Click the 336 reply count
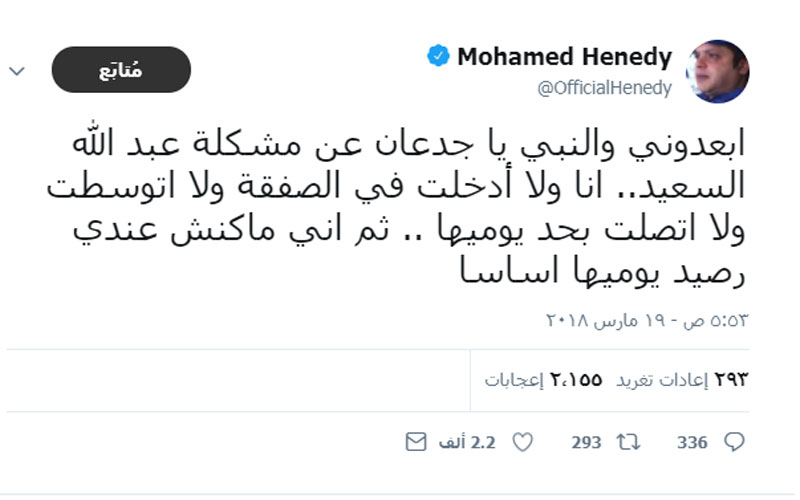800x500 pixels. pyautogui.click(x=692, y=441)
